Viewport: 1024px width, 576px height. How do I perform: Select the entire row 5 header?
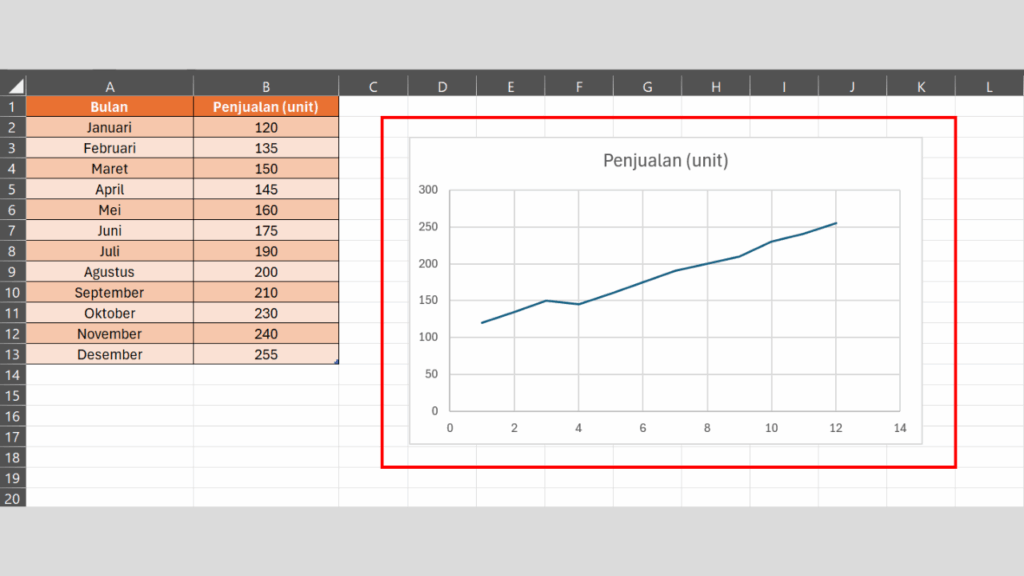click(13, 189)
